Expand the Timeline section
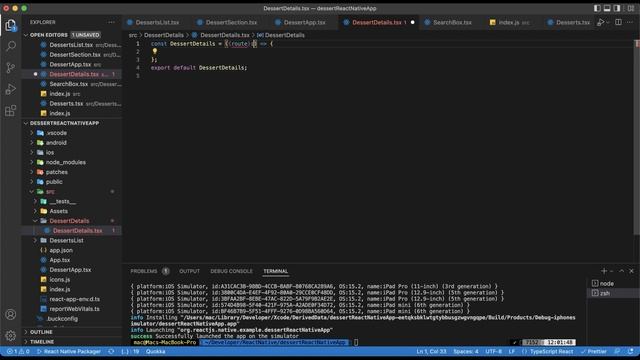Image resolution: width=640 pixels, height=360 pixels. tap(26, 342)
